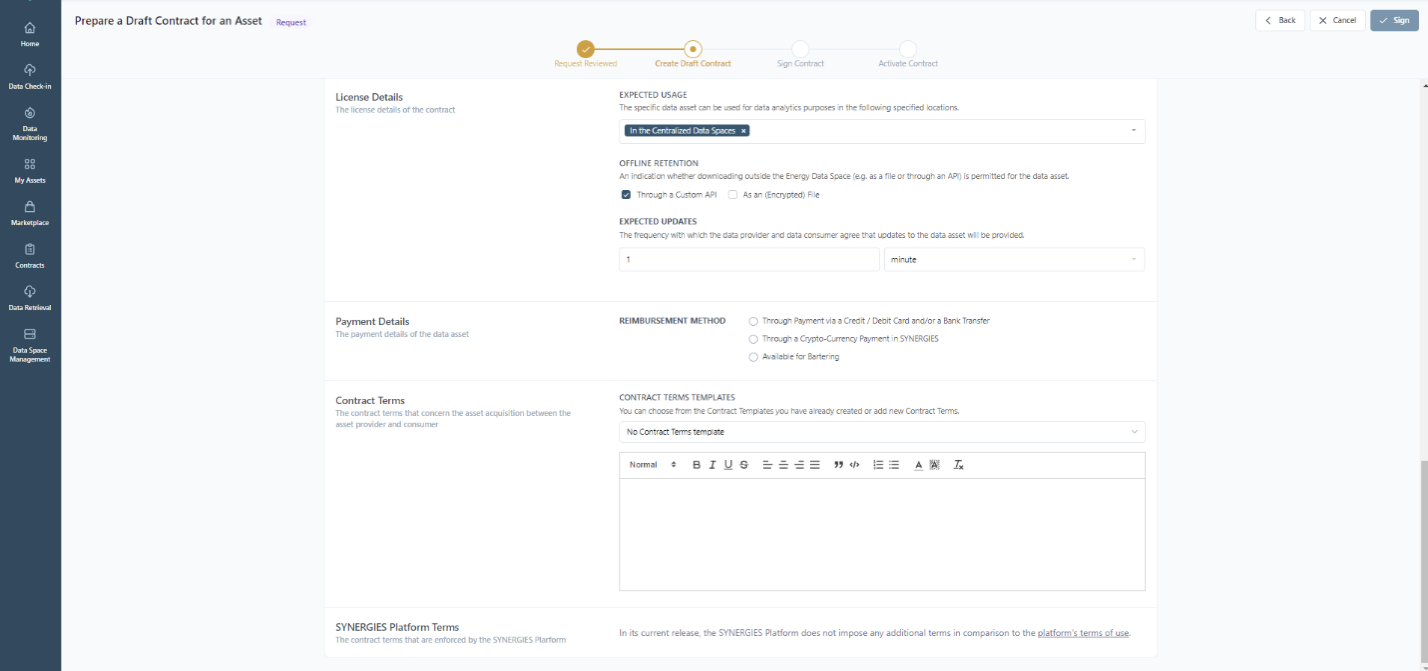Click the code block icon
The height and width of the screenshot is (671, 1428).
854,465
